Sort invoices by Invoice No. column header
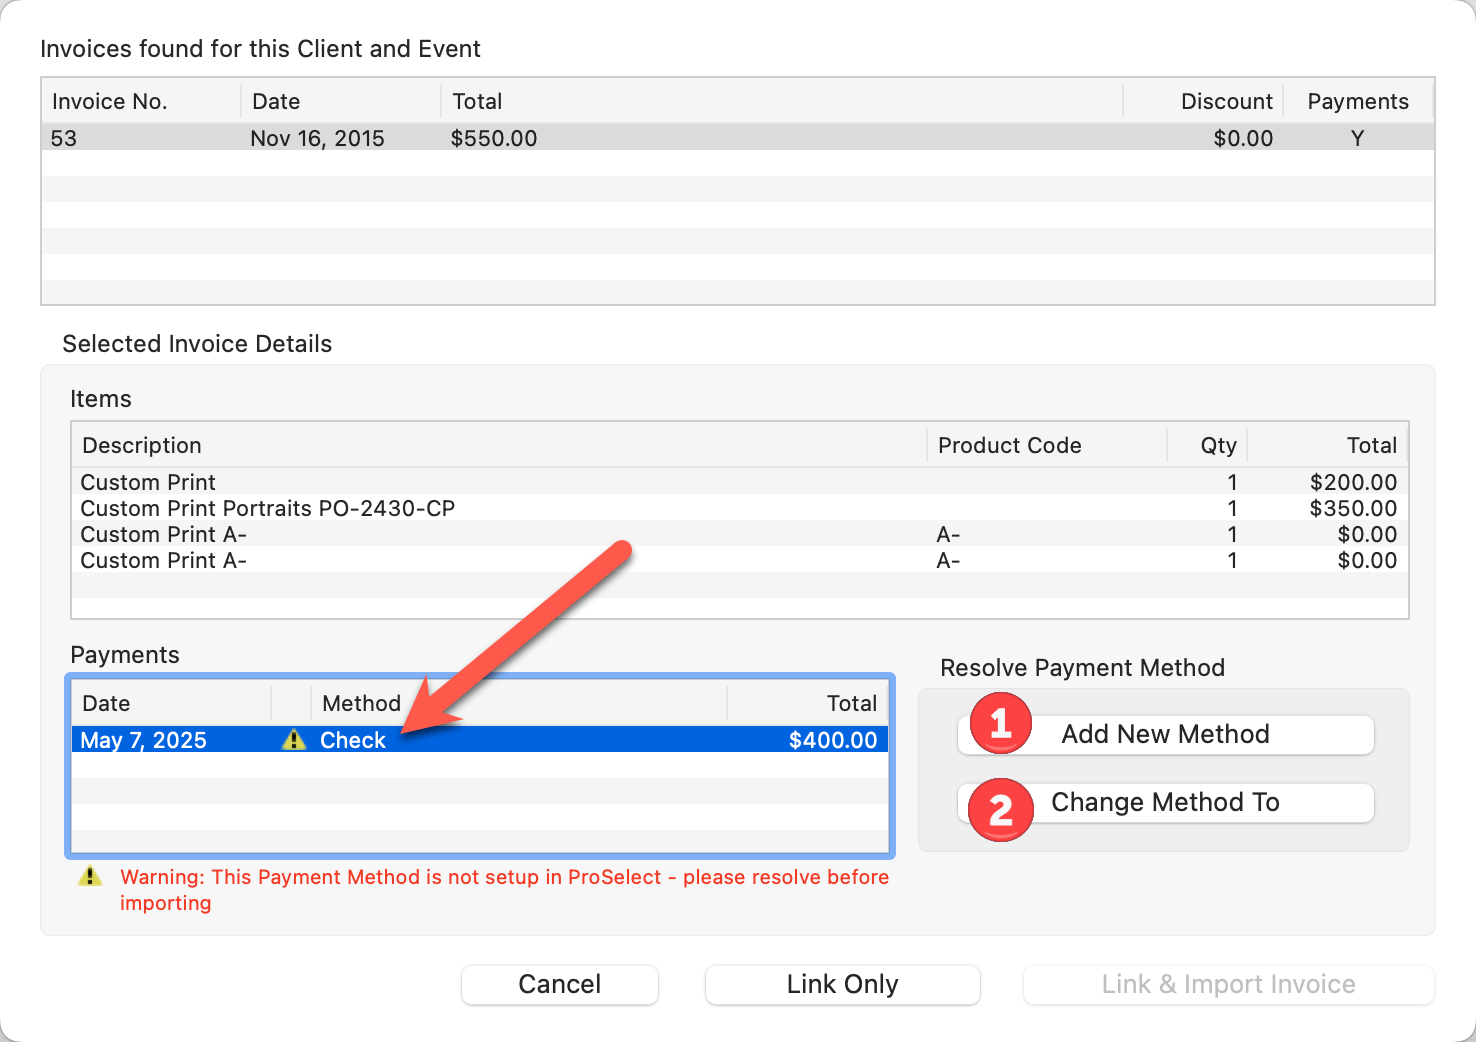1476x1042 pixels. (x=140, y=101)
